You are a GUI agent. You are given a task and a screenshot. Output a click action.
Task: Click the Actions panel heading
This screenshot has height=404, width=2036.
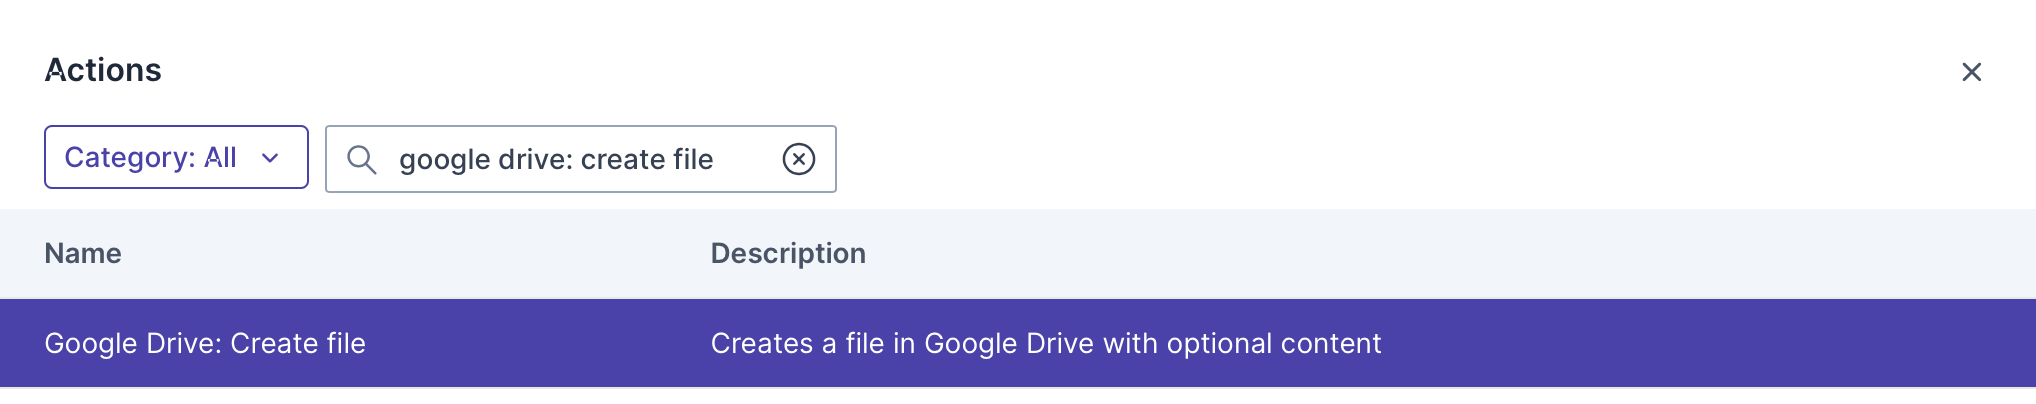tap(103, 70)
